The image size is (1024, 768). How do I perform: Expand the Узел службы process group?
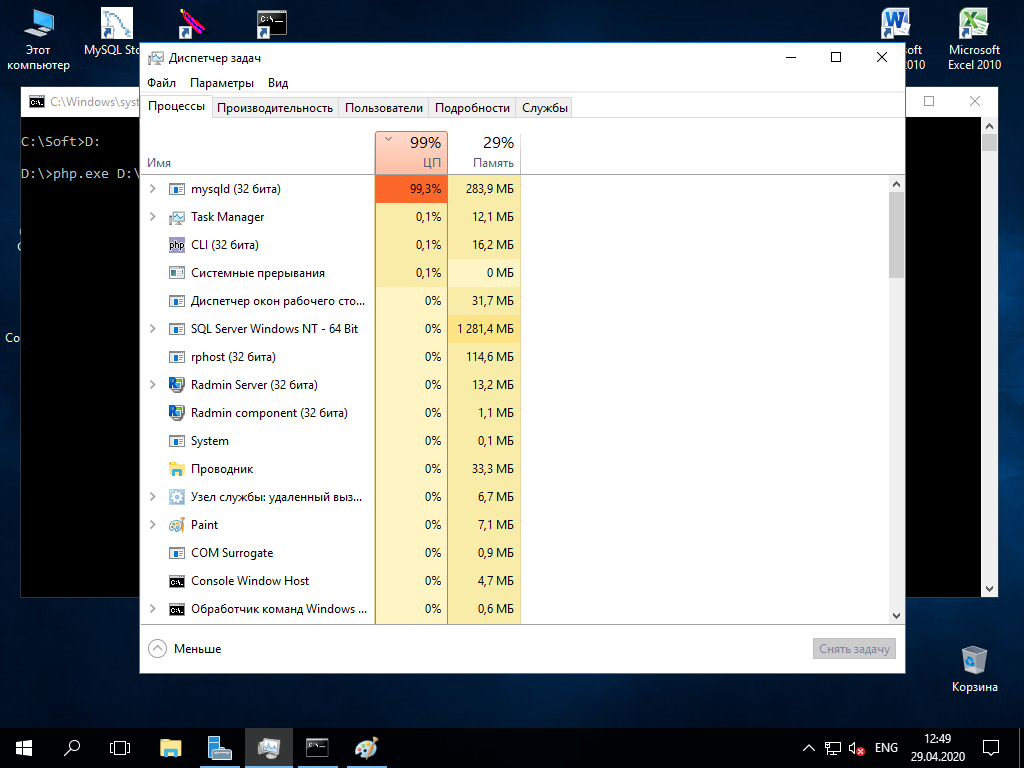(153, 497)
